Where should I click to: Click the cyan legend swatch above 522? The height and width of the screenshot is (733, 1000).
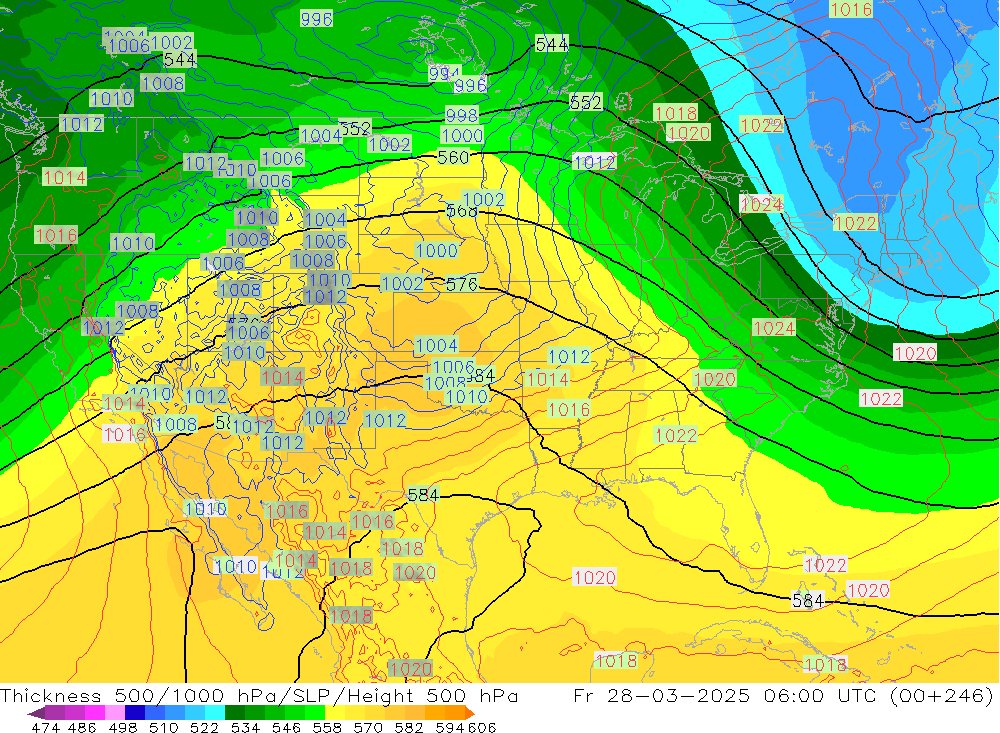point(215,713)
